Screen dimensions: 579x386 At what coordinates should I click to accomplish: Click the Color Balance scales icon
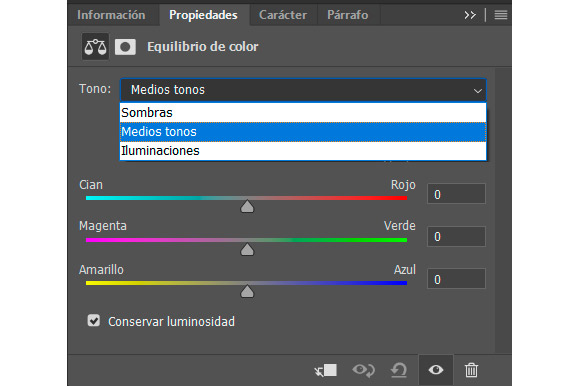tap(95, 47)
